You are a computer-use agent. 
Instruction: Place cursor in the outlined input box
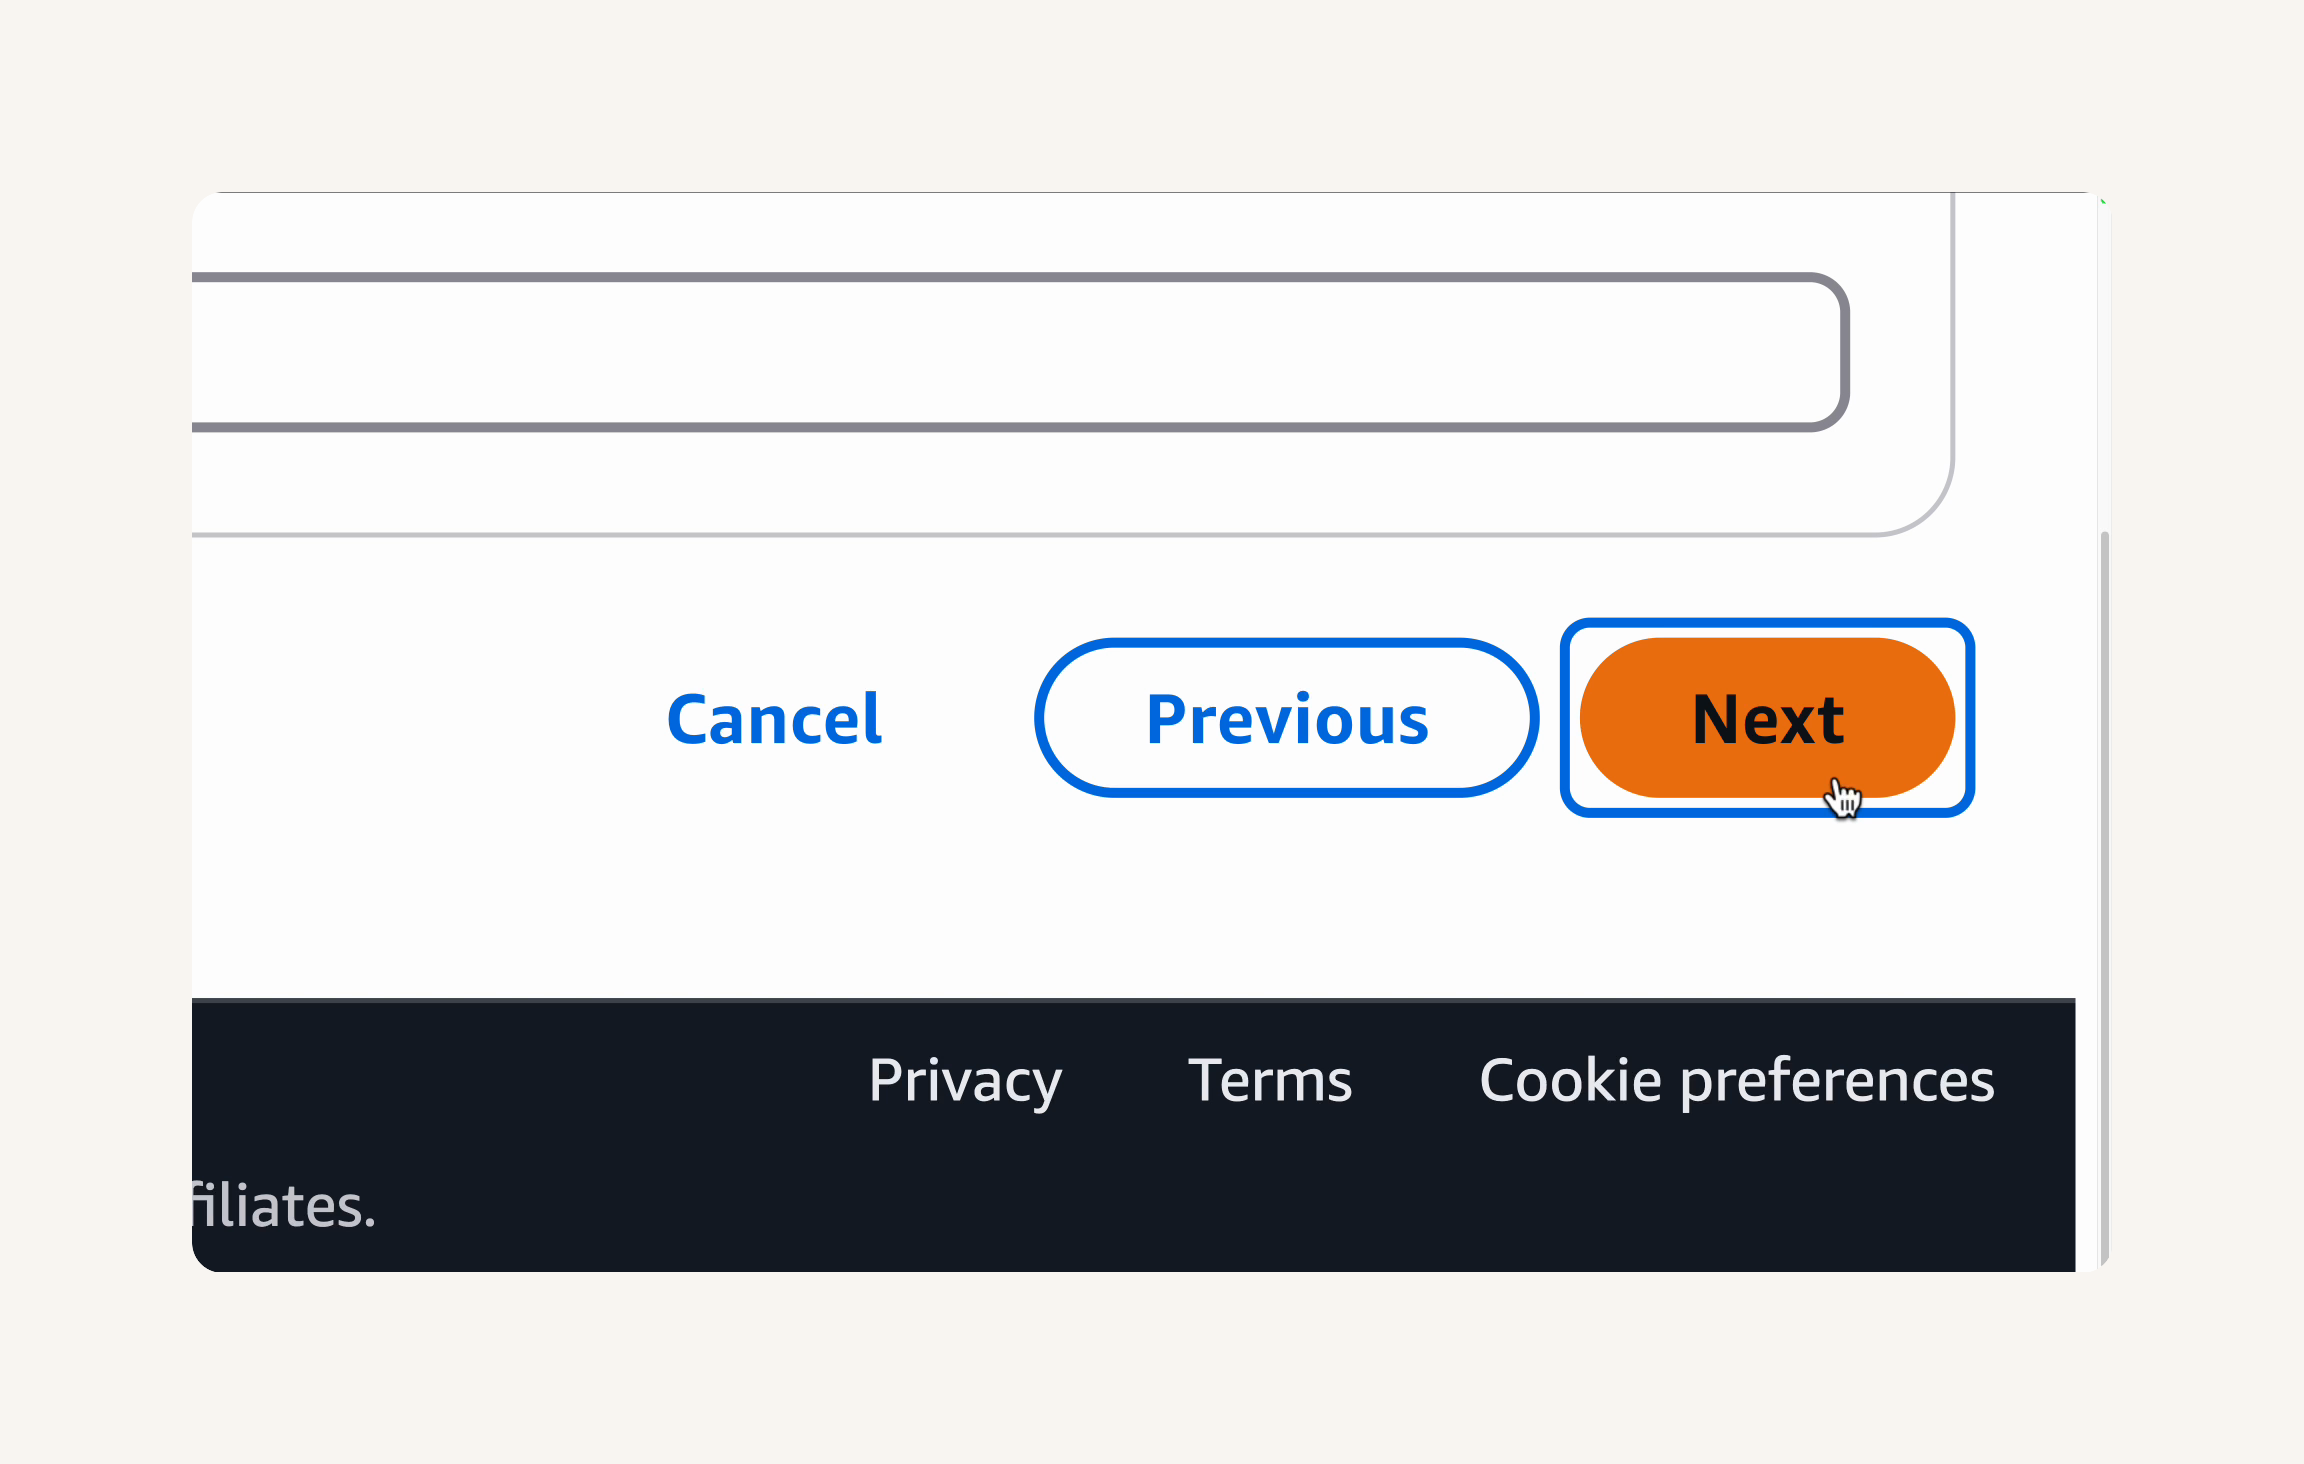1020,352
